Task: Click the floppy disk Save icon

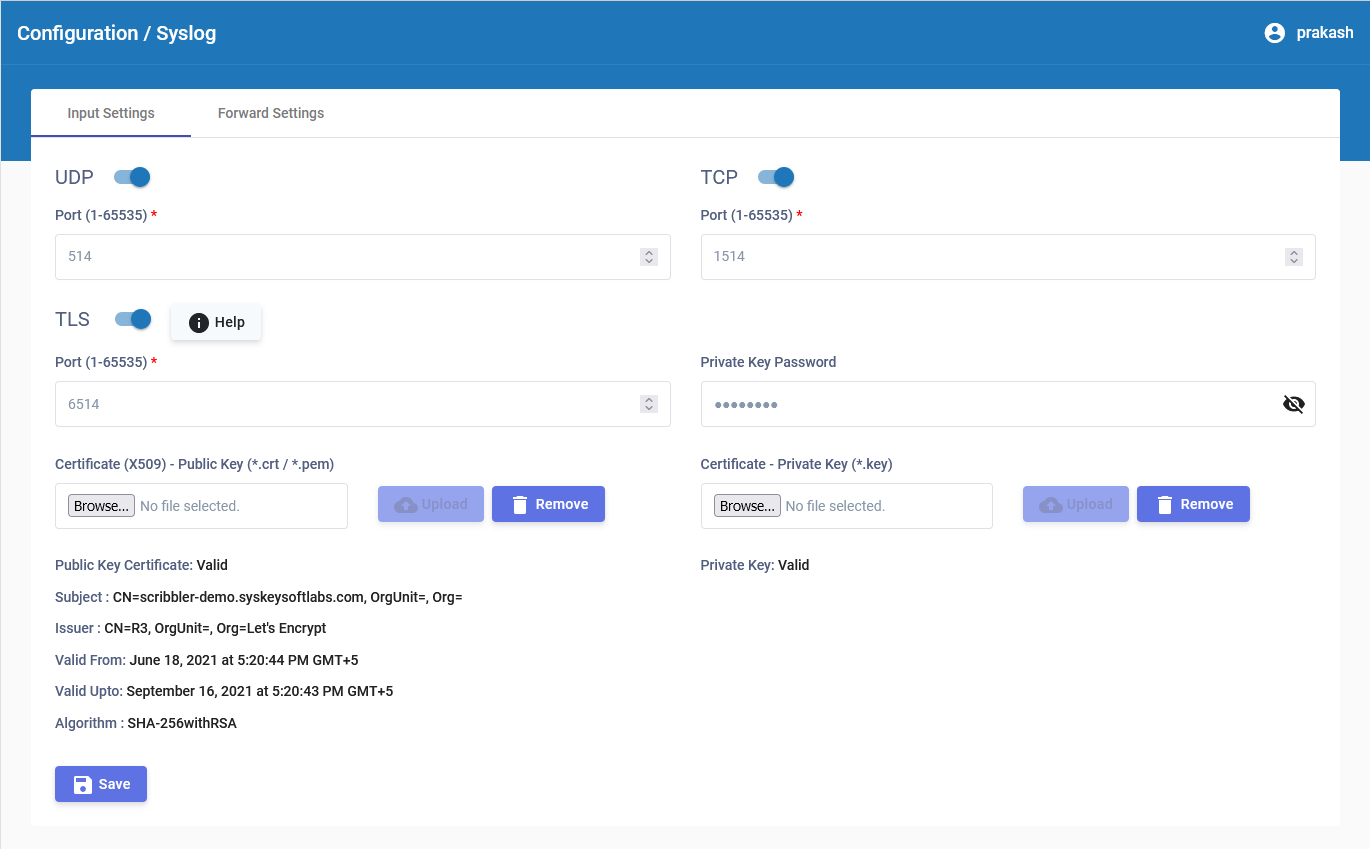Action: (83, 784)
